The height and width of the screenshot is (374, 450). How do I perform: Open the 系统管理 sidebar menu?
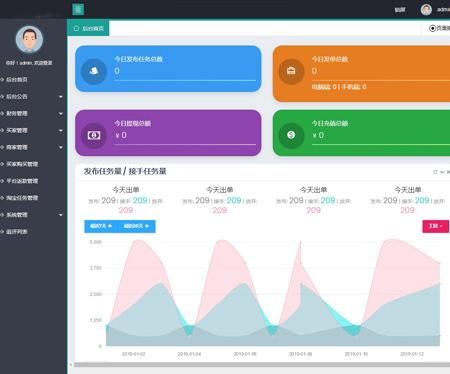pyautogui.click(x=17, y=215)
